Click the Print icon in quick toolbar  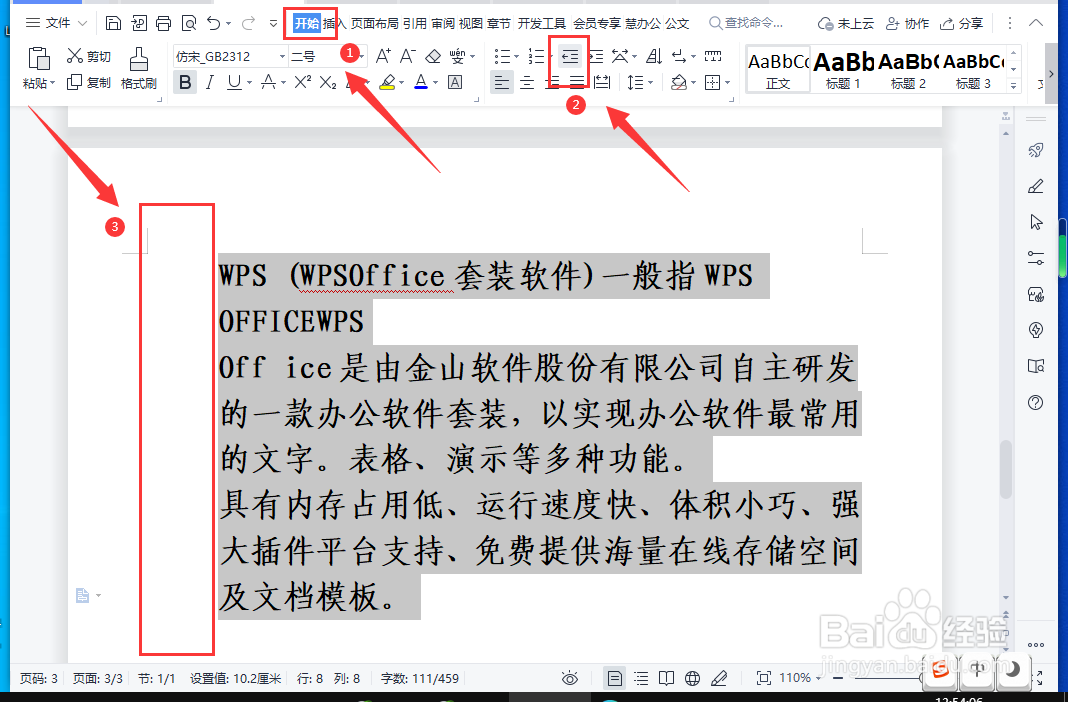pyautogui.click(x=163, y=24)
